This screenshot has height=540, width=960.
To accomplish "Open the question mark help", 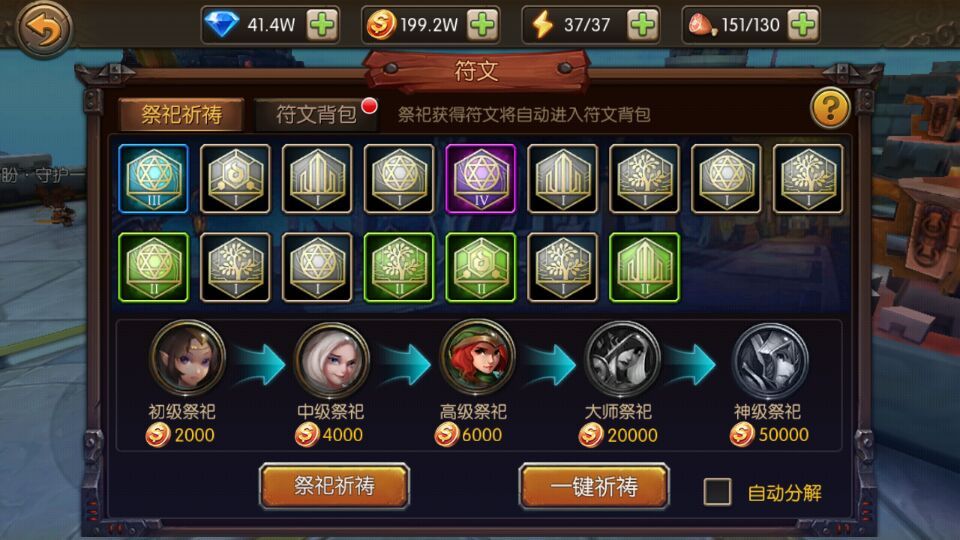I will 830,109.
